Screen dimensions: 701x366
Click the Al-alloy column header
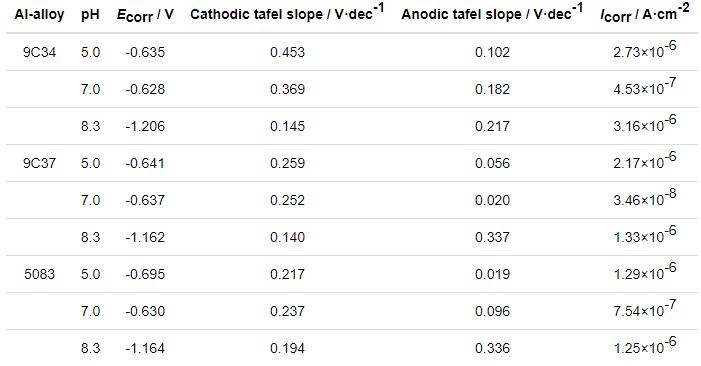(39, 14)
